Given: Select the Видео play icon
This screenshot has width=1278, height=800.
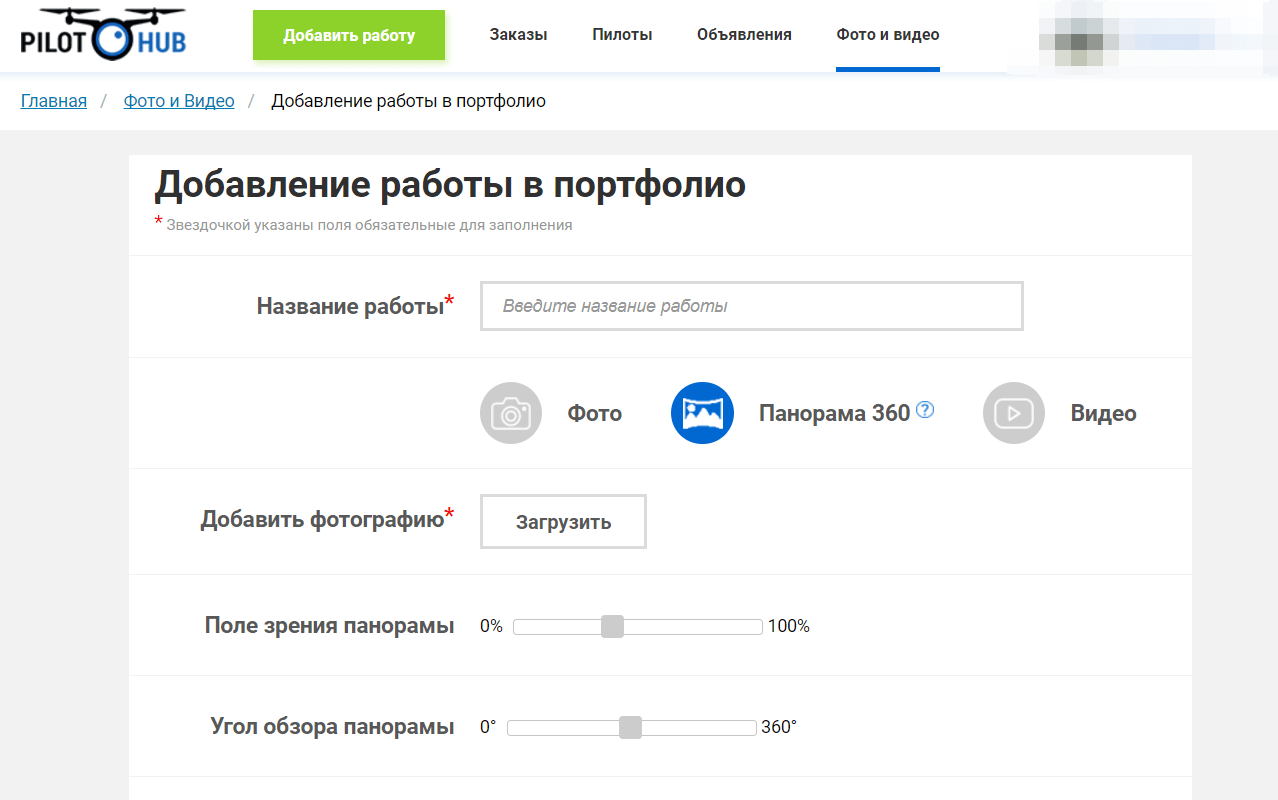Looking at the screenshot, I should pyautogui.click(x=1013, y=412).
